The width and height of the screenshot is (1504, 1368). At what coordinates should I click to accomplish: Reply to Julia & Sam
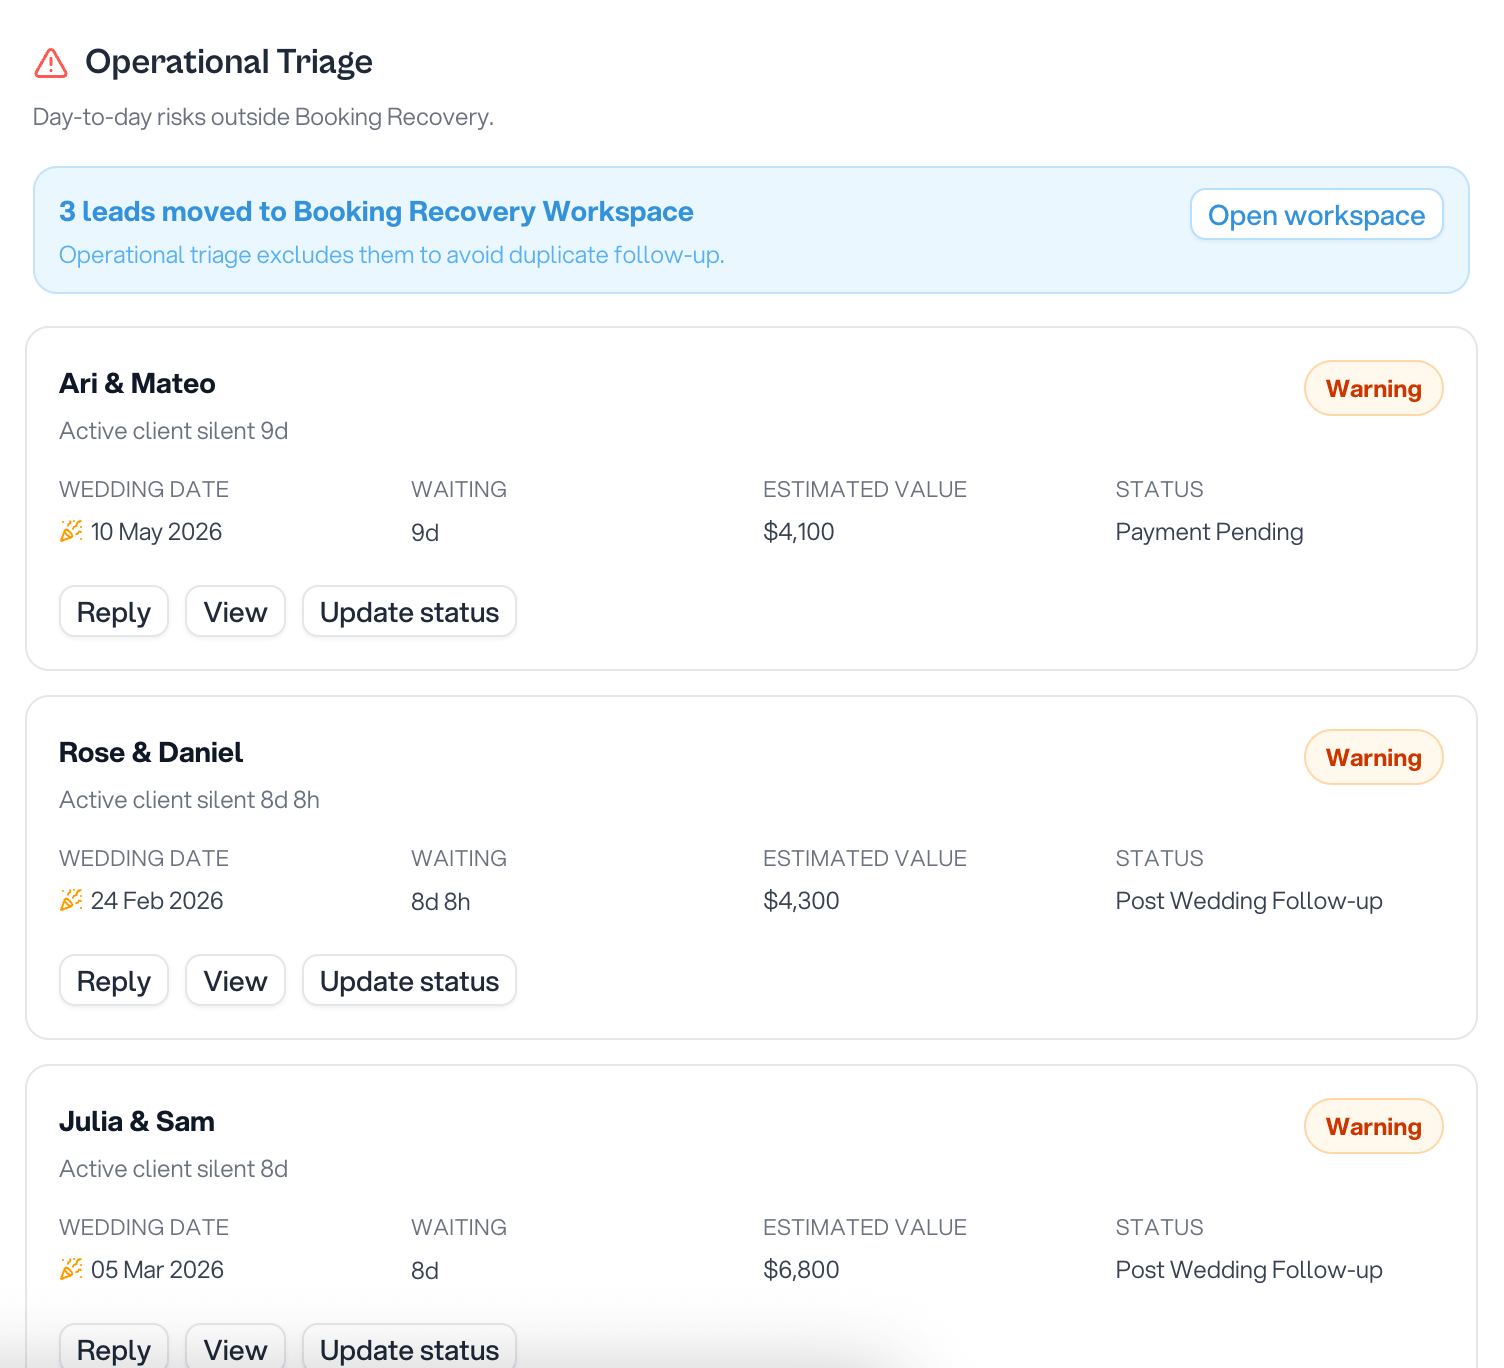tap(113, 1349)
